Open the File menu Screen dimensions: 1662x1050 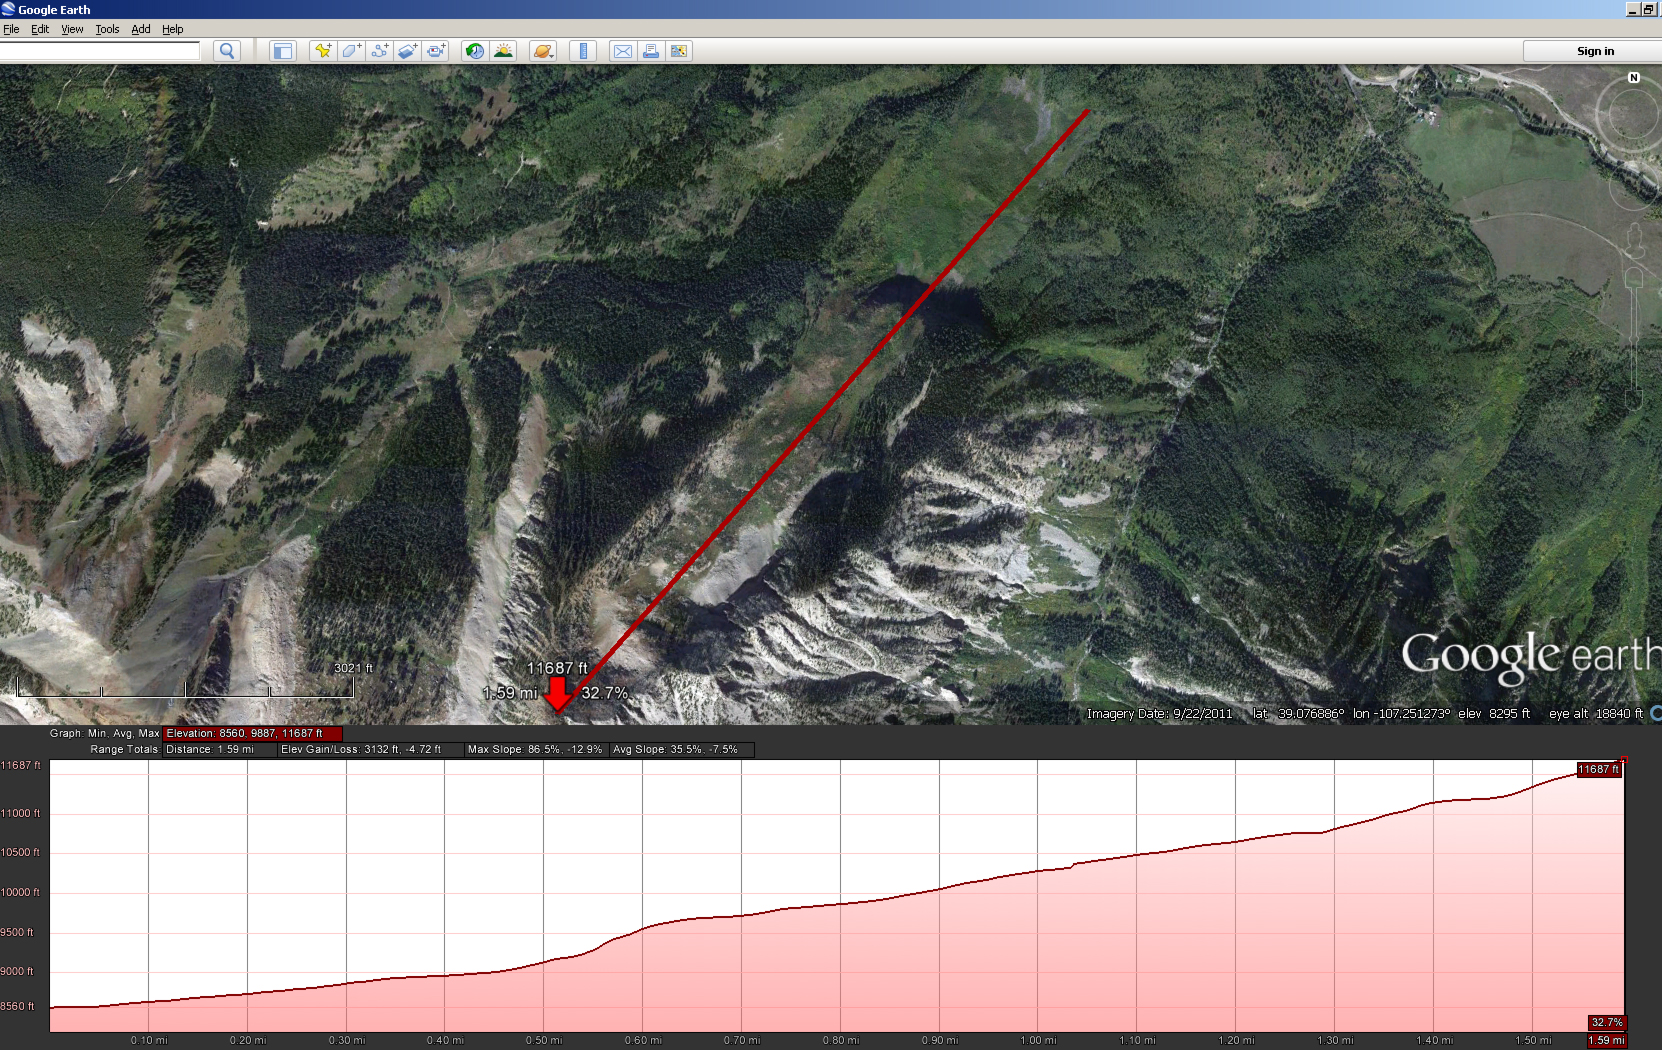pyautogui.click(x=11, y=29)
